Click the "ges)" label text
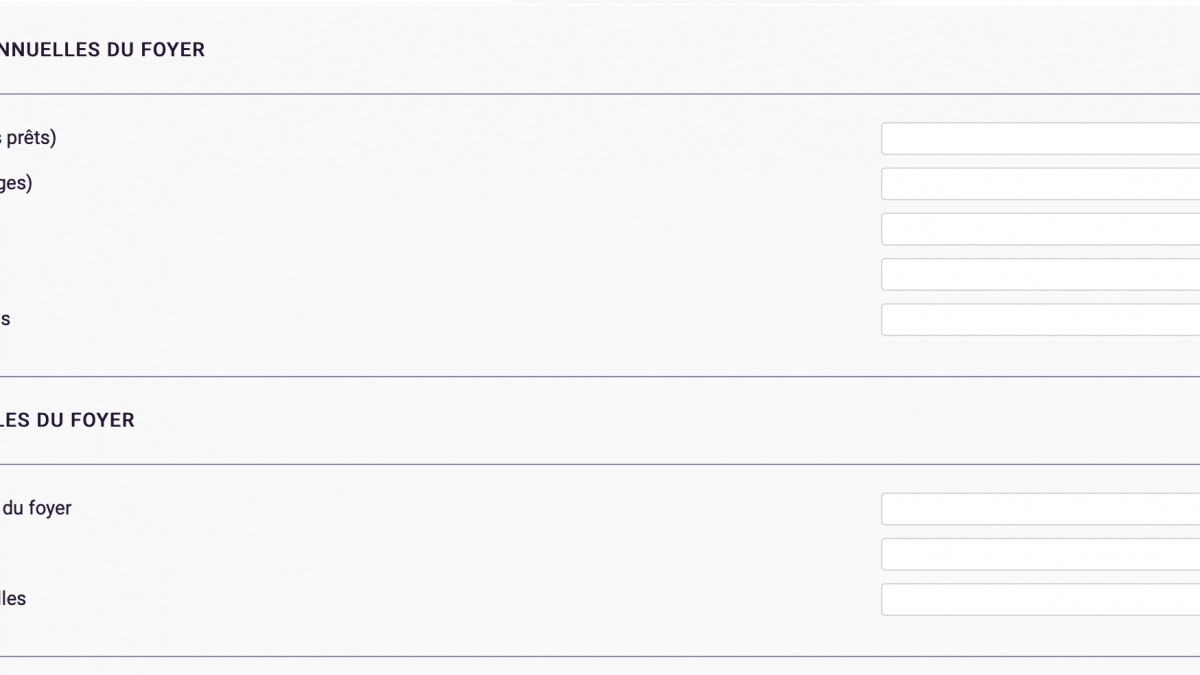1200x675 pixels. point(16,184)
